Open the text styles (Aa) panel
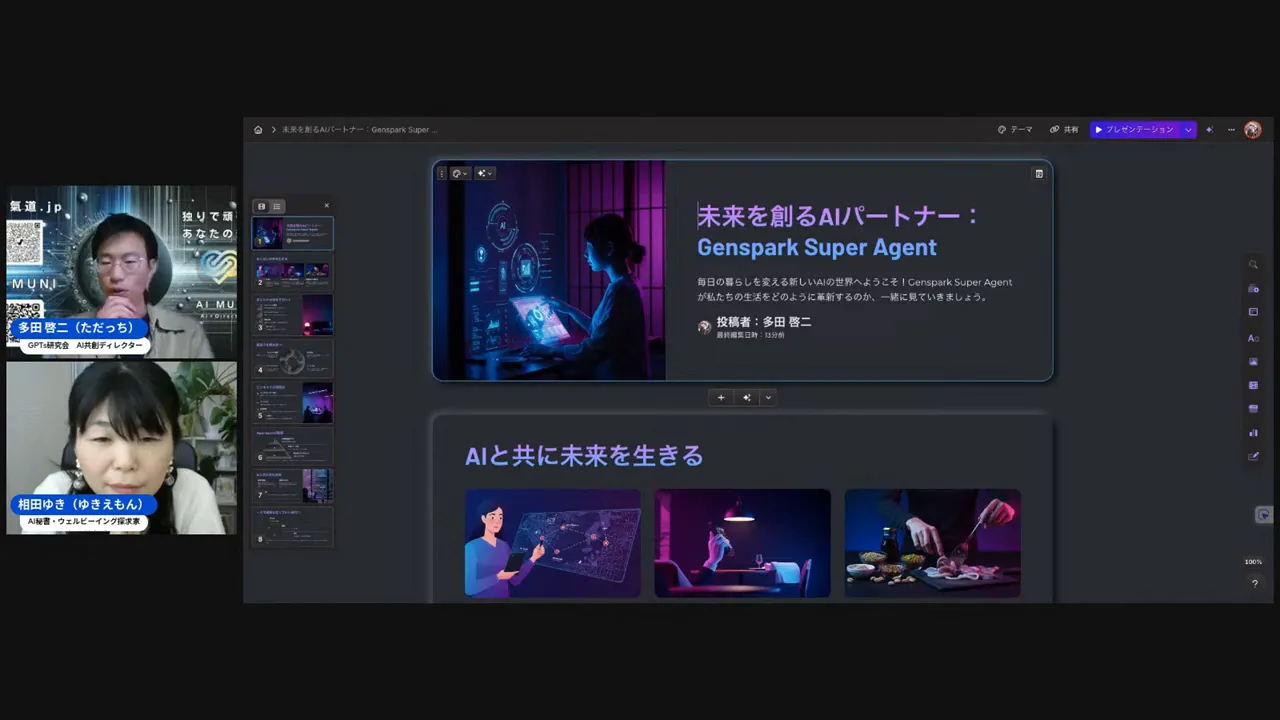Image resolution: width=1280 pixels, height=720 pixels. pos(1253,338)
